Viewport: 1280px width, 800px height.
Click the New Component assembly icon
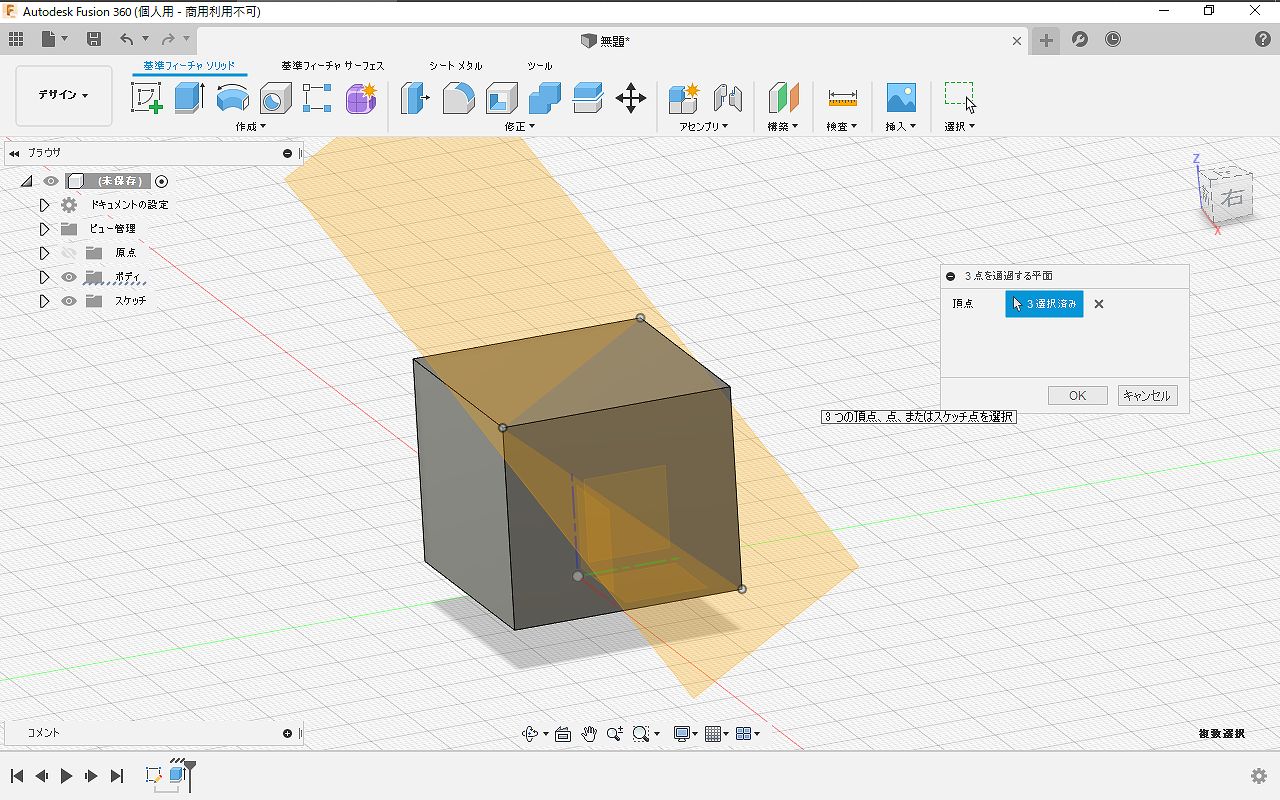(x=684, y=98)
